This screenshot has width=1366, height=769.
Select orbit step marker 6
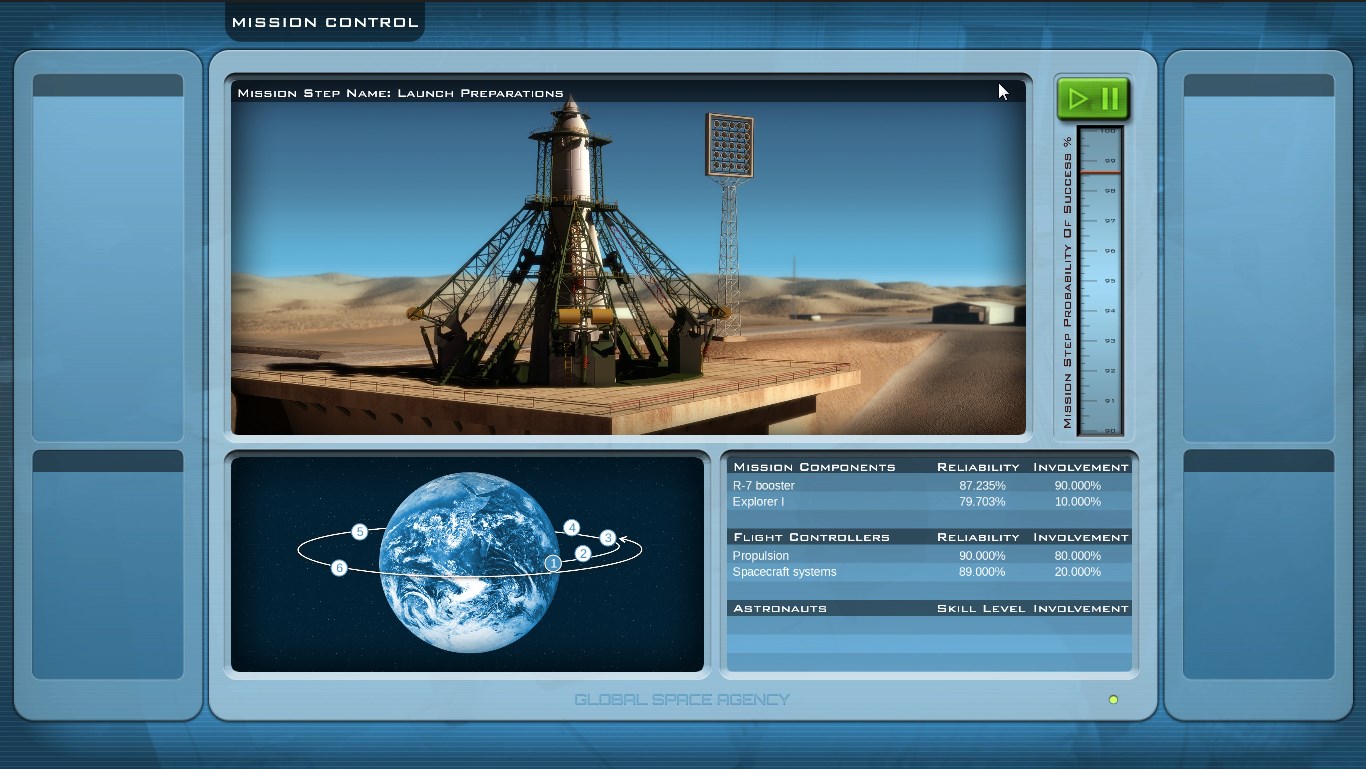click(x=339, y=568)
